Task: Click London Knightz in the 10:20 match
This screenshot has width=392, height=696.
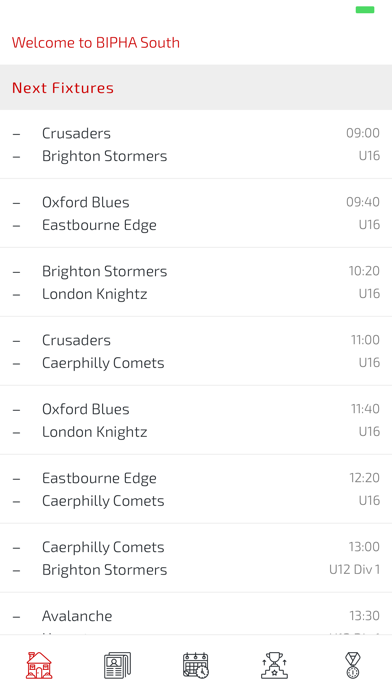Action: coord(95,294)
